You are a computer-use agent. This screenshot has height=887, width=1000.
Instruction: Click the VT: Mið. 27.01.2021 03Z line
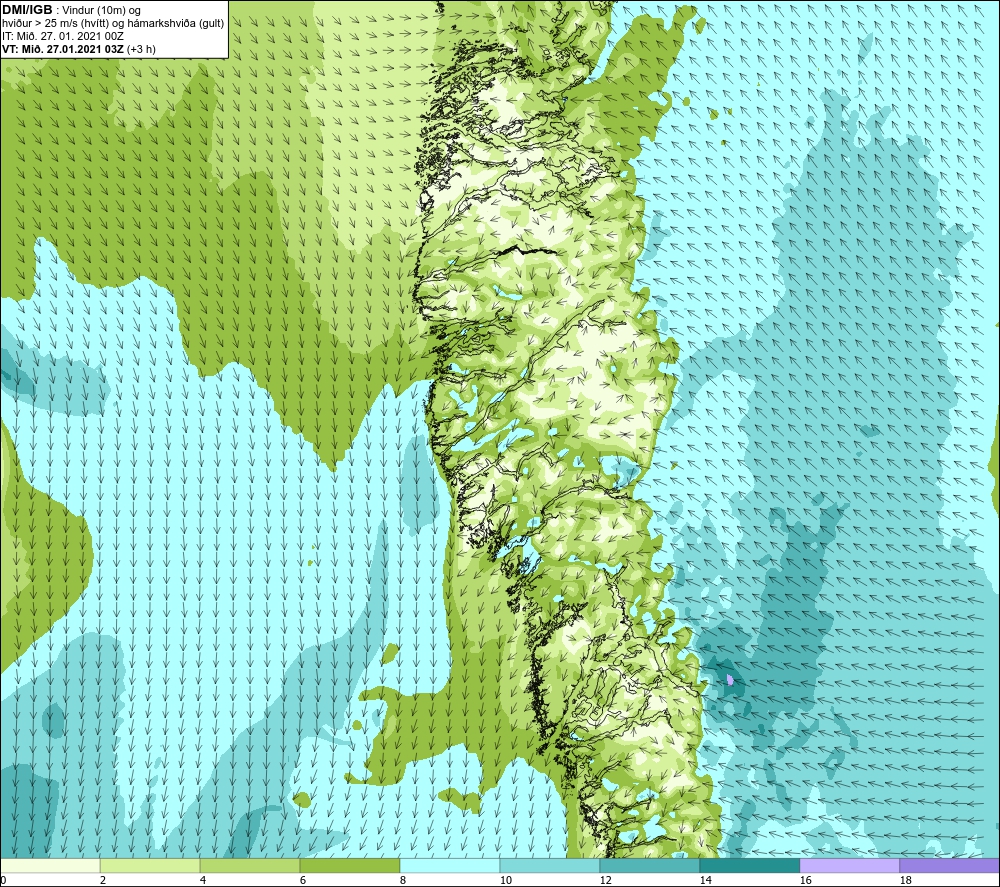click(78, 48)
